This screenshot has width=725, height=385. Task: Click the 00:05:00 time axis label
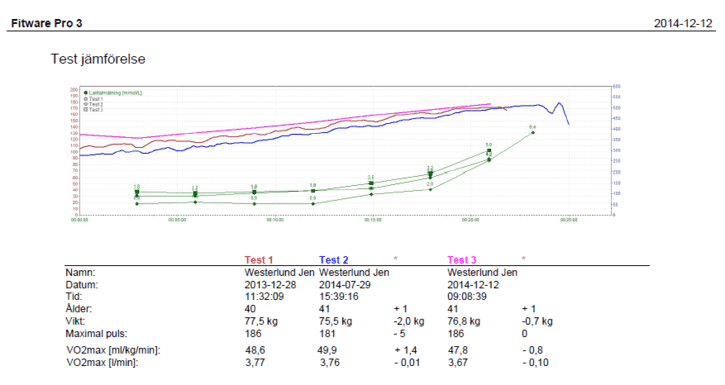coord(177,220)
